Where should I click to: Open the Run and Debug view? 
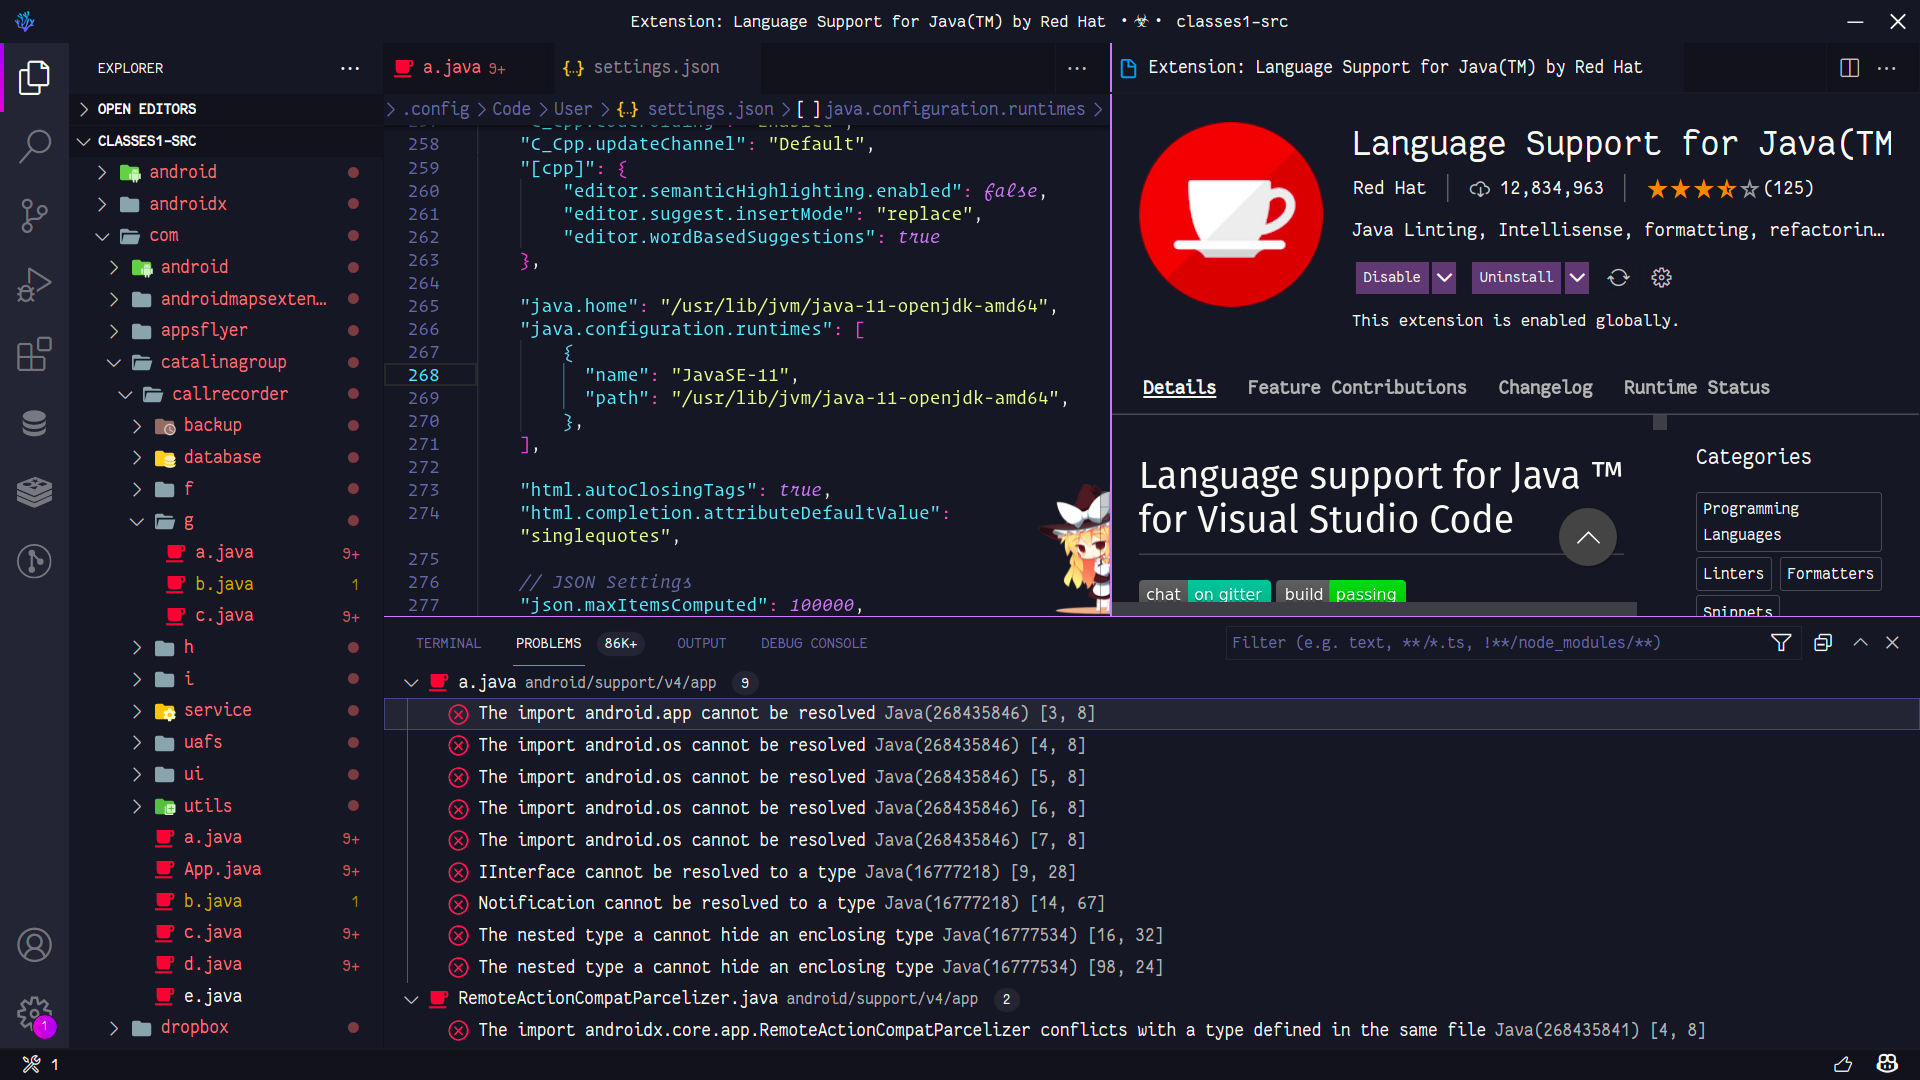(x=35, y=285)
